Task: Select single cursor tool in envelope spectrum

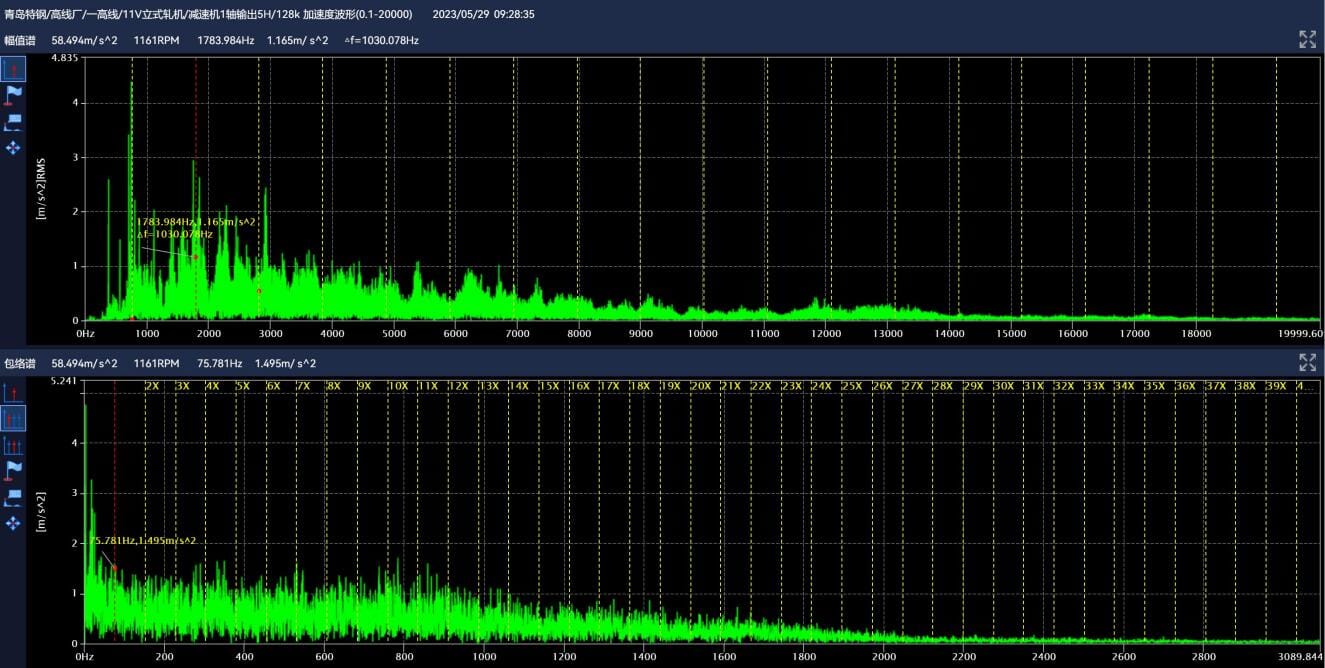Action: point(13,392)
